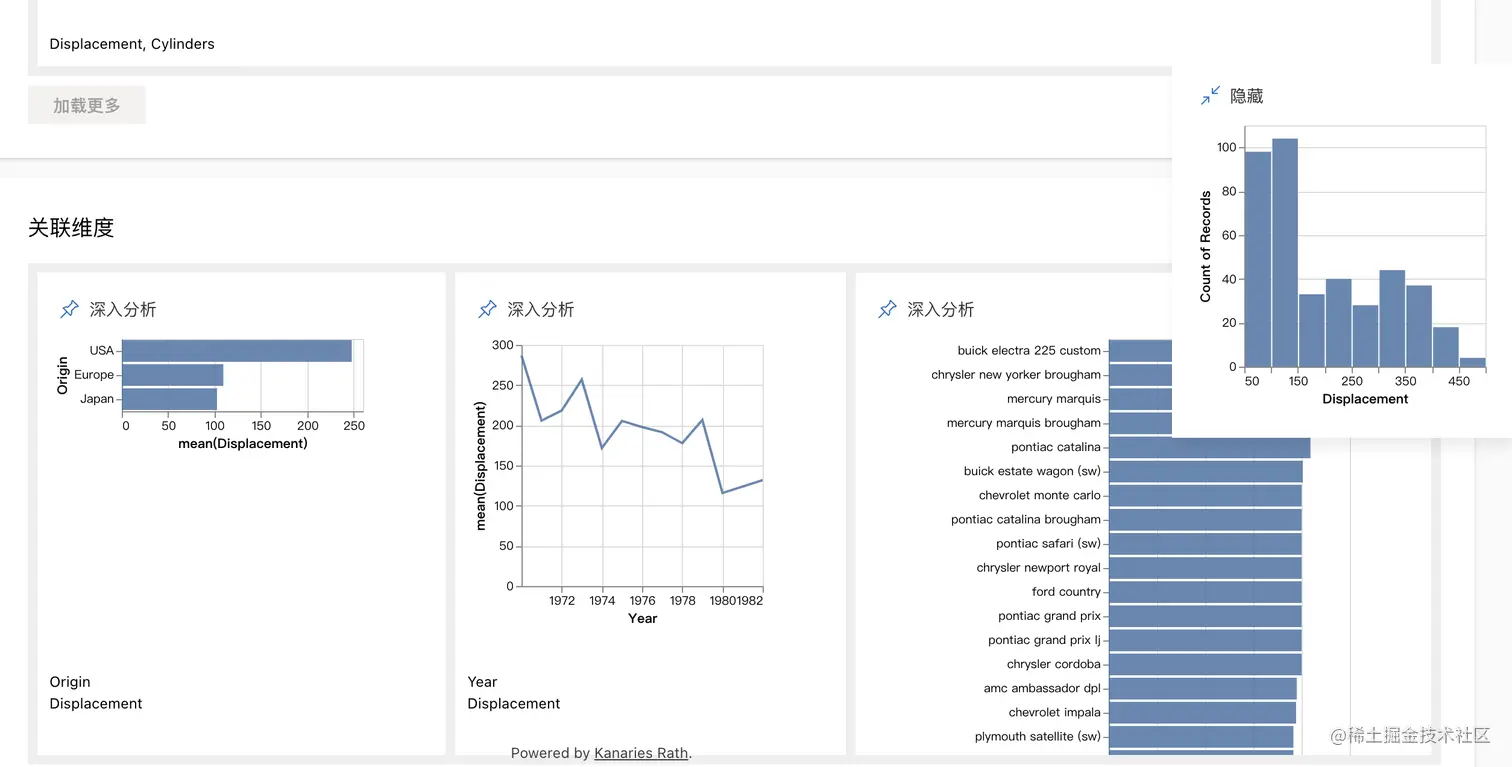Select the Europe bar in Origin chart
The image size is (1512, 767).
pyautogui.click(x=172, y=375)
